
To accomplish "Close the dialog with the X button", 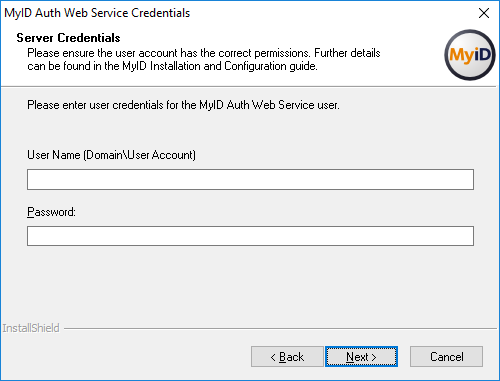I will 484,13.
